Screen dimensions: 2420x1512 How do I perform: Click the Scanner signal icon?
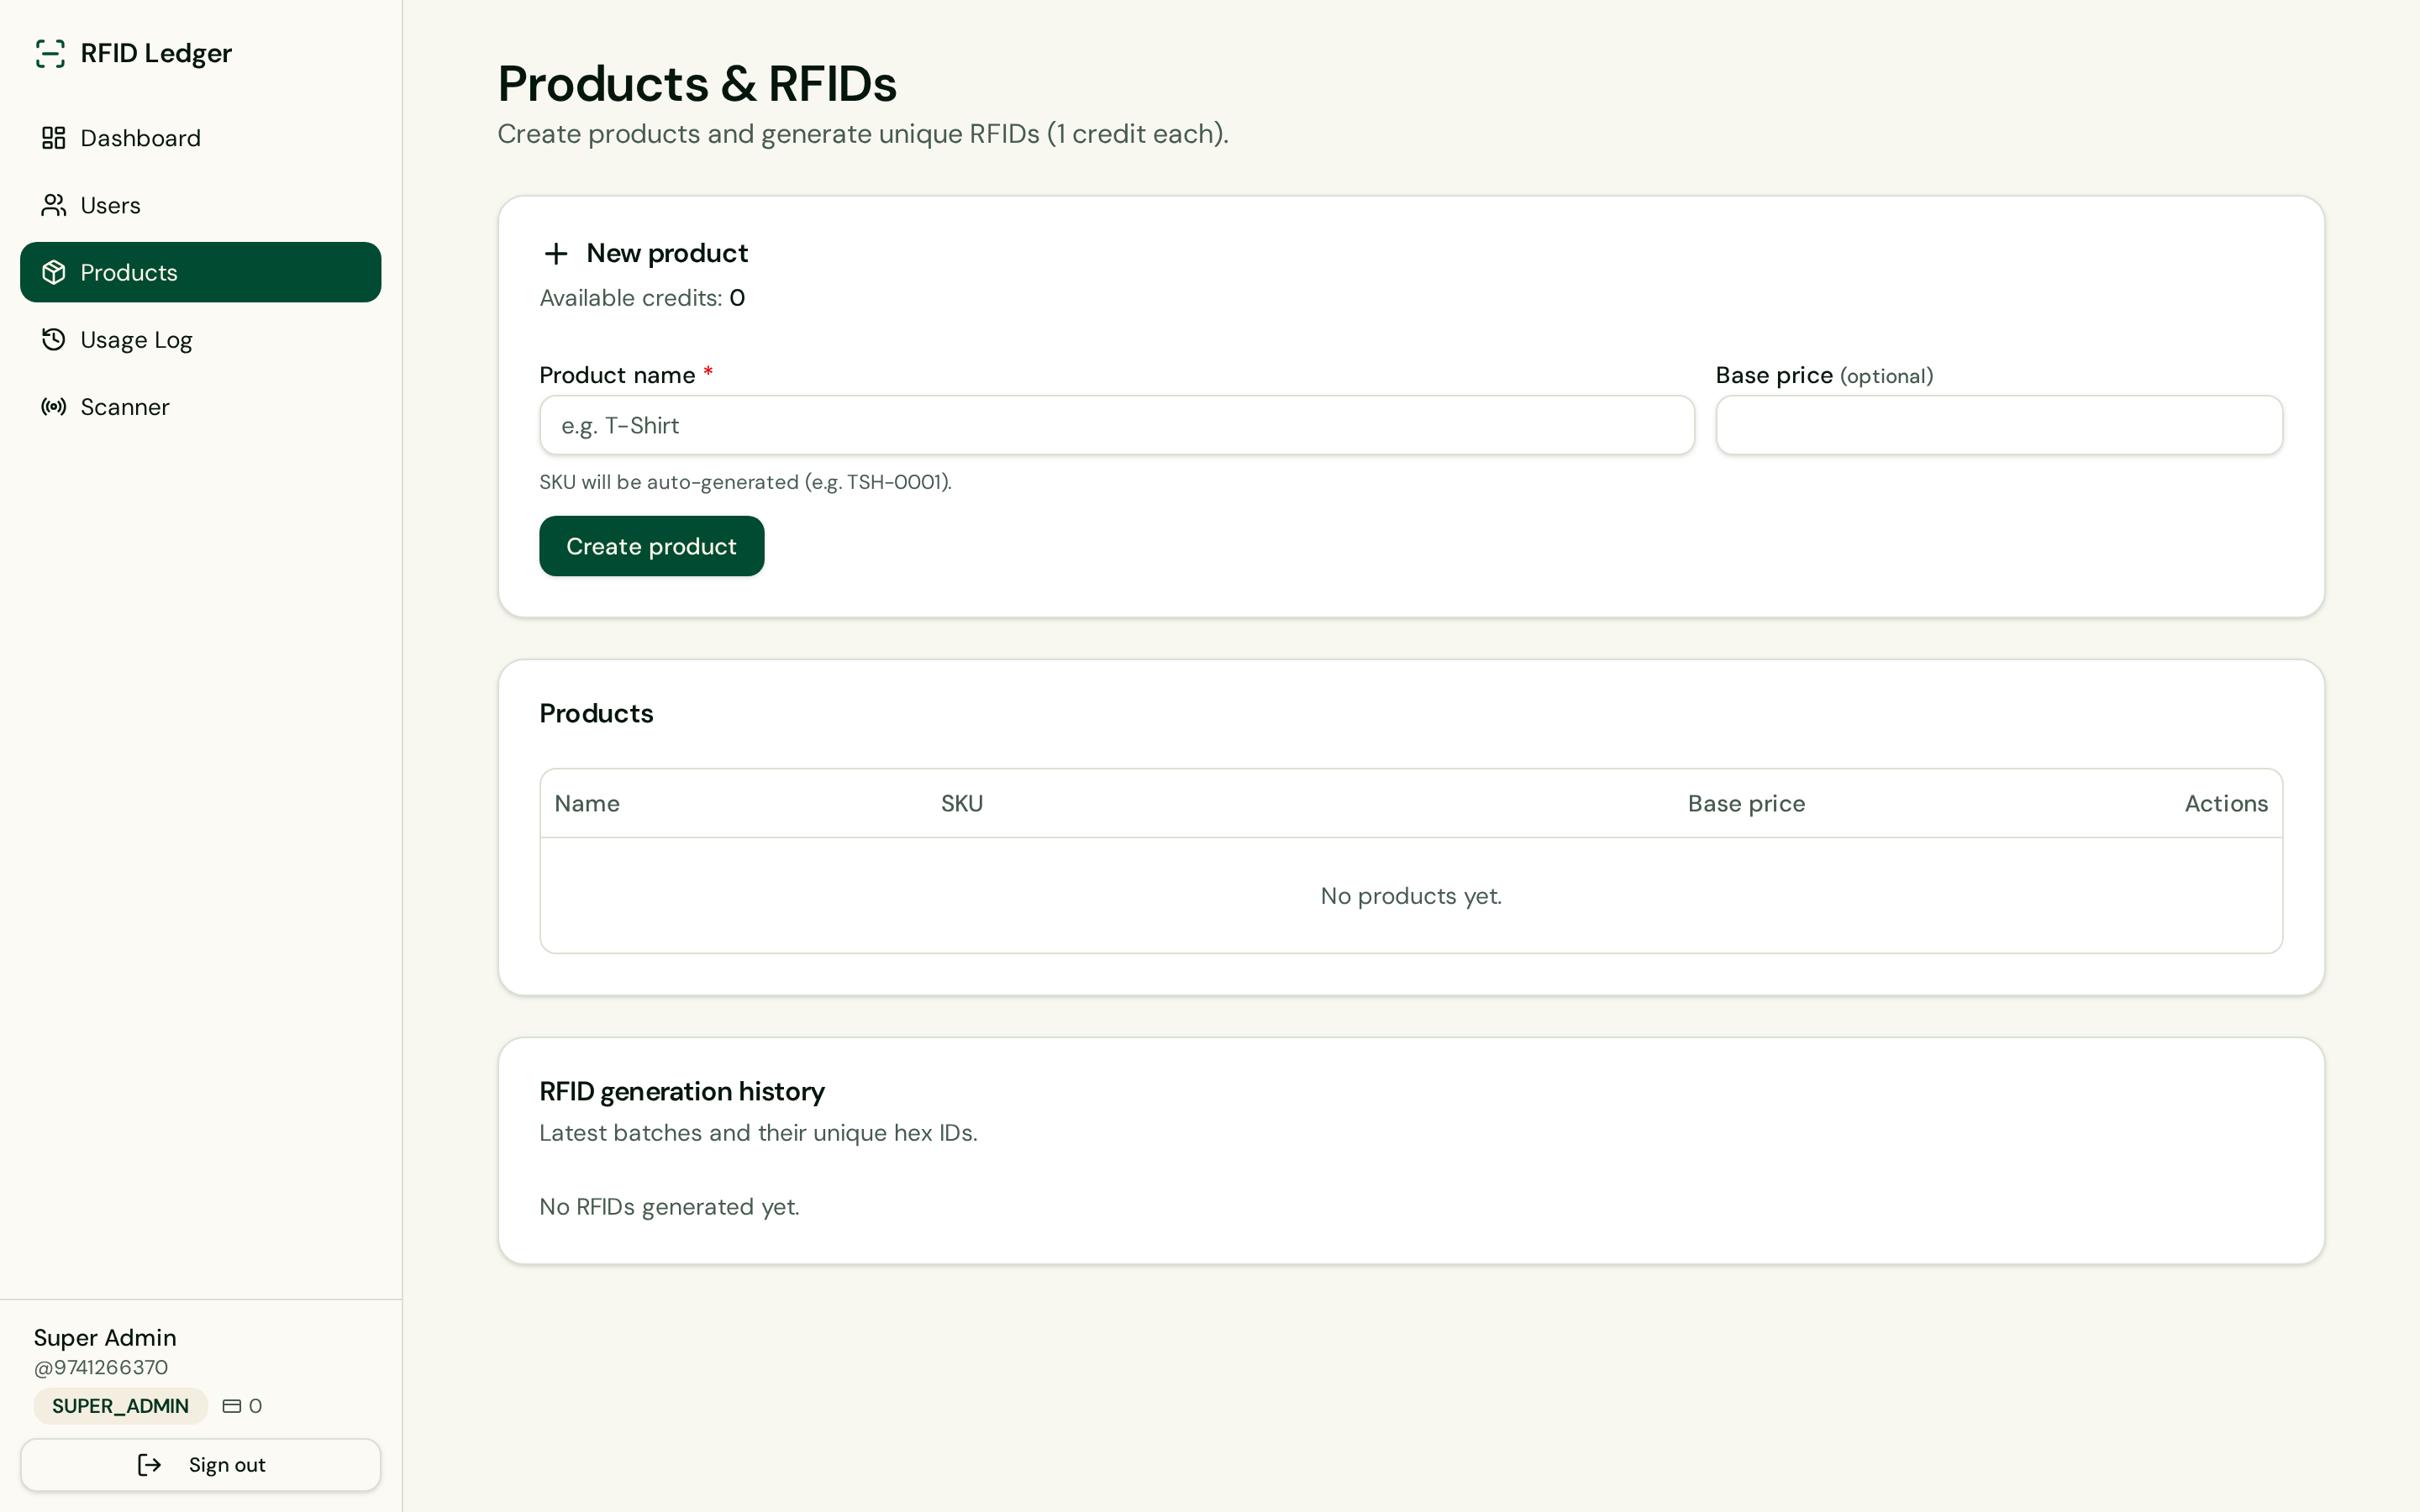coord(54,406)
